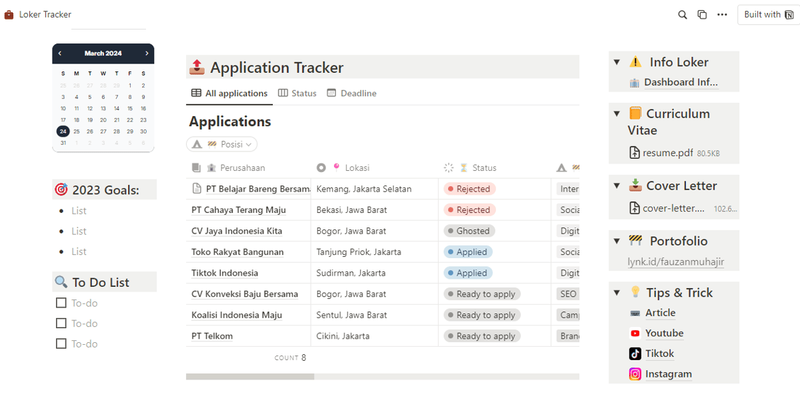Click the 2023 Goals heading text
The width and height of the screenshot is (800, 401).
106,190
